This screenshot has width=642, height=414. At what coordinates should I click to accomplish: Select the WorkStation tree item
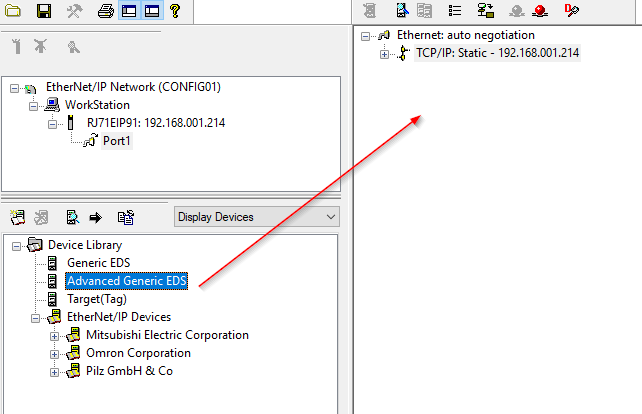(97, 105)
